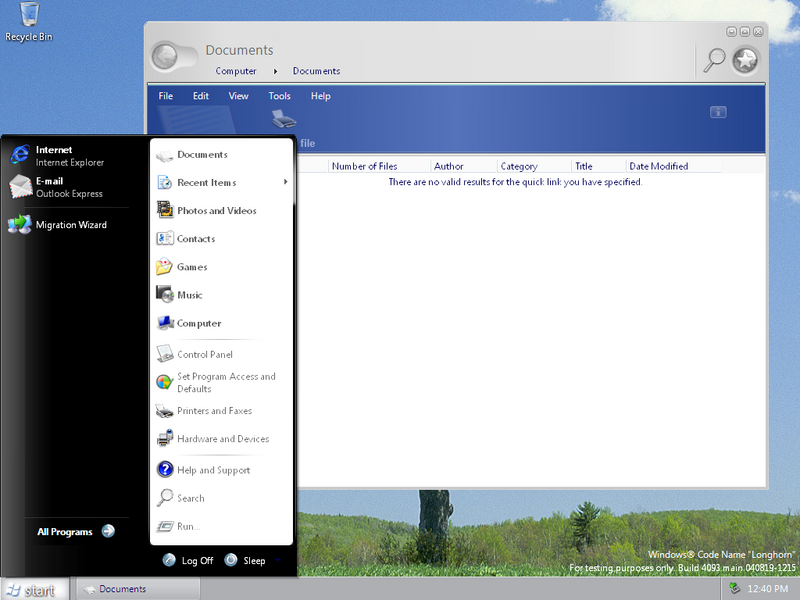Open the Migration Wizard

(x=70, y=225)
